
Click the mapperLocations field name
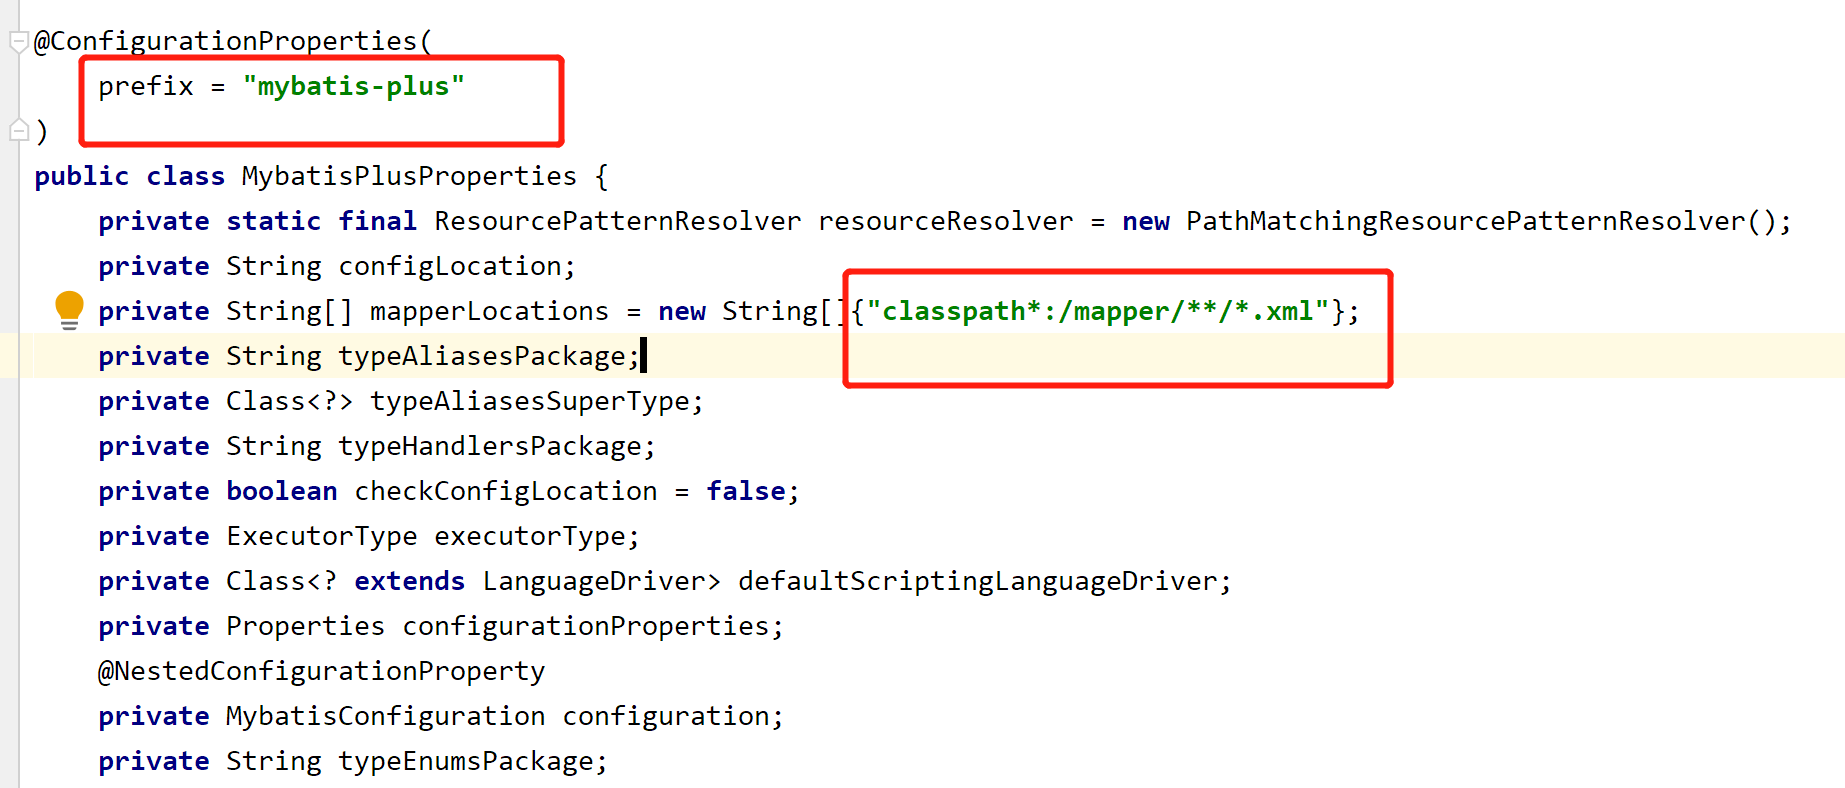[489, 311]
